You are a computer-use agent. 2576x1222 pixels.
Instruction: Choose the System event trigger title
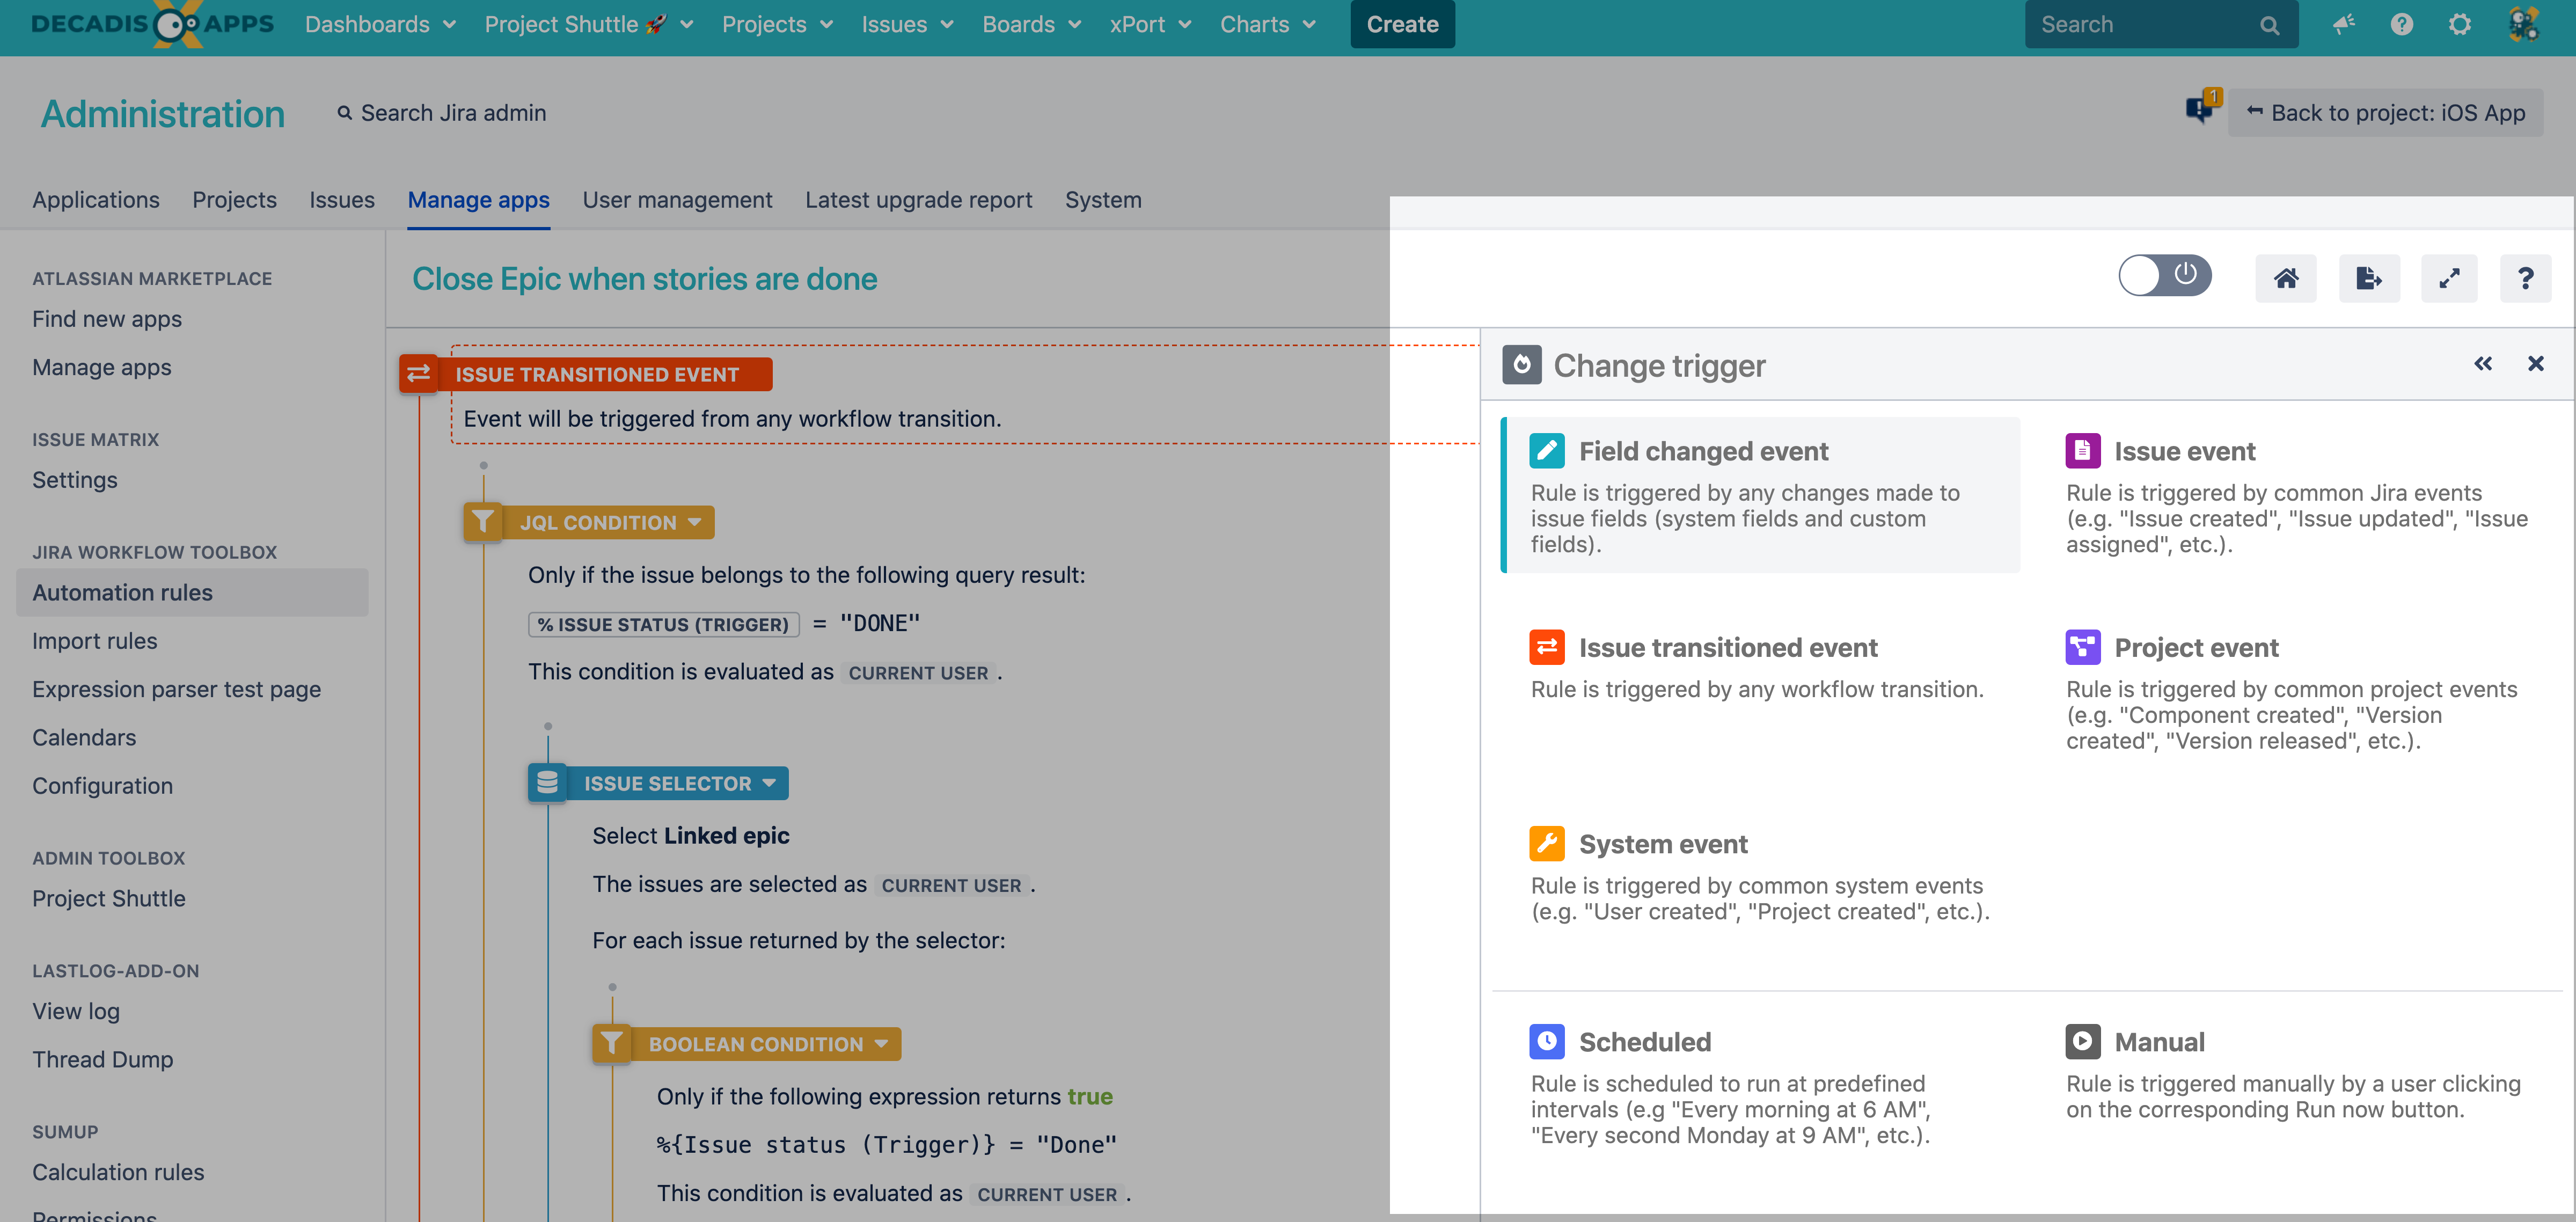click(1663, 844)
